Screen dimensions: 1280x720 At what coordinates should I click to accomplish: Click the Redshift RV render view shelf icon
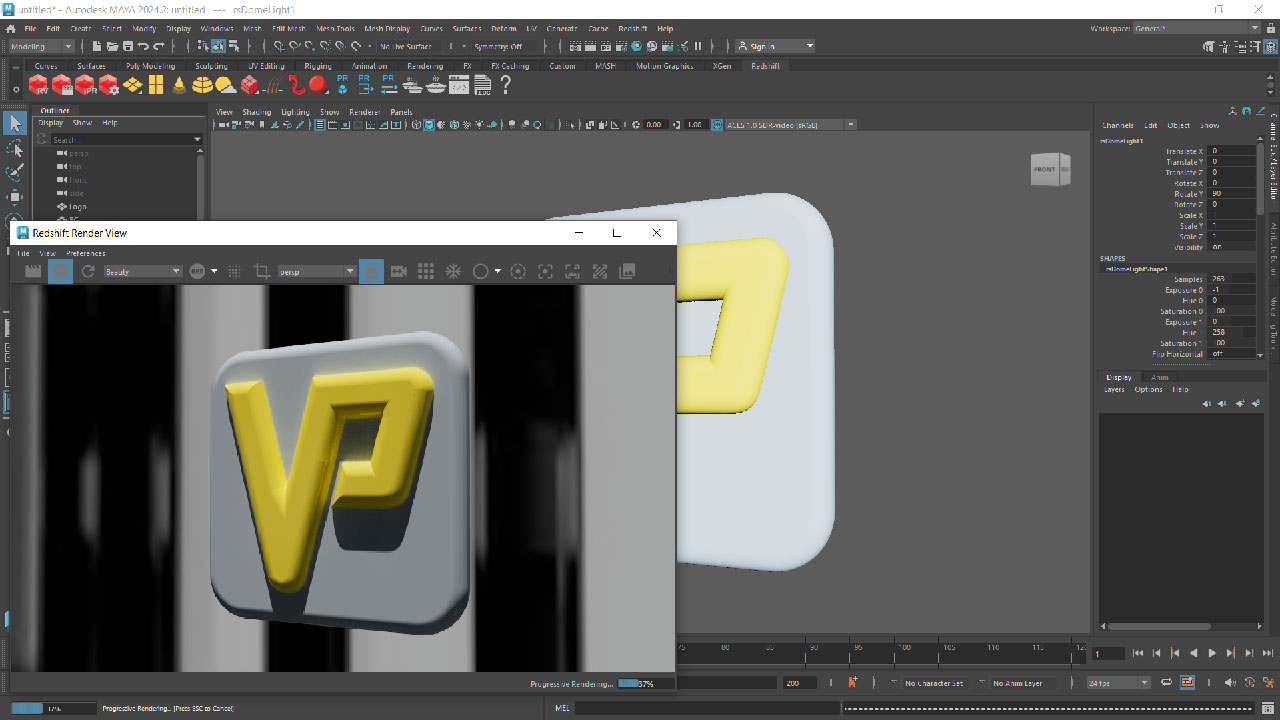coord(38,85)
